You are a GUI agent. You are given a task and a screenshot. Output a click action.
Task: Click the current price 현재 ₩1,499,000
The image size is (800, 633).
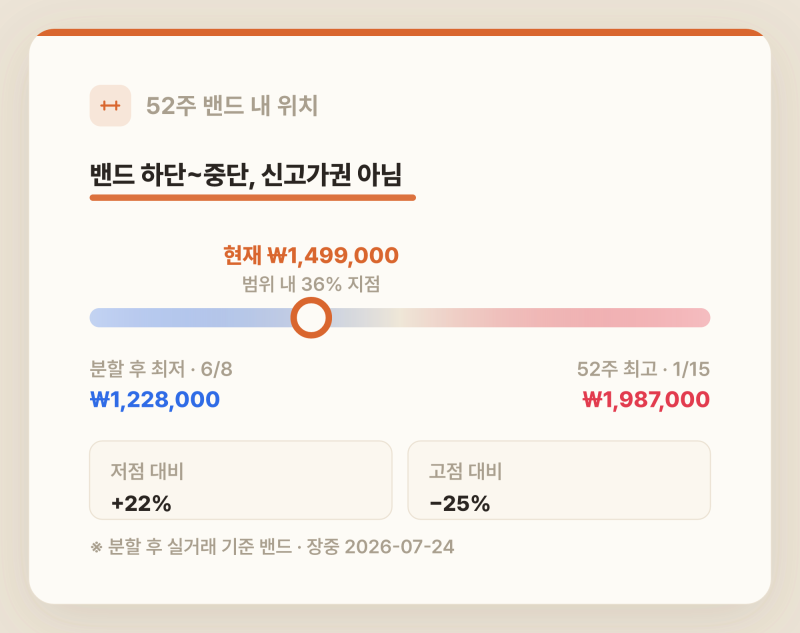pyautogui.click(x=311, y=255)
